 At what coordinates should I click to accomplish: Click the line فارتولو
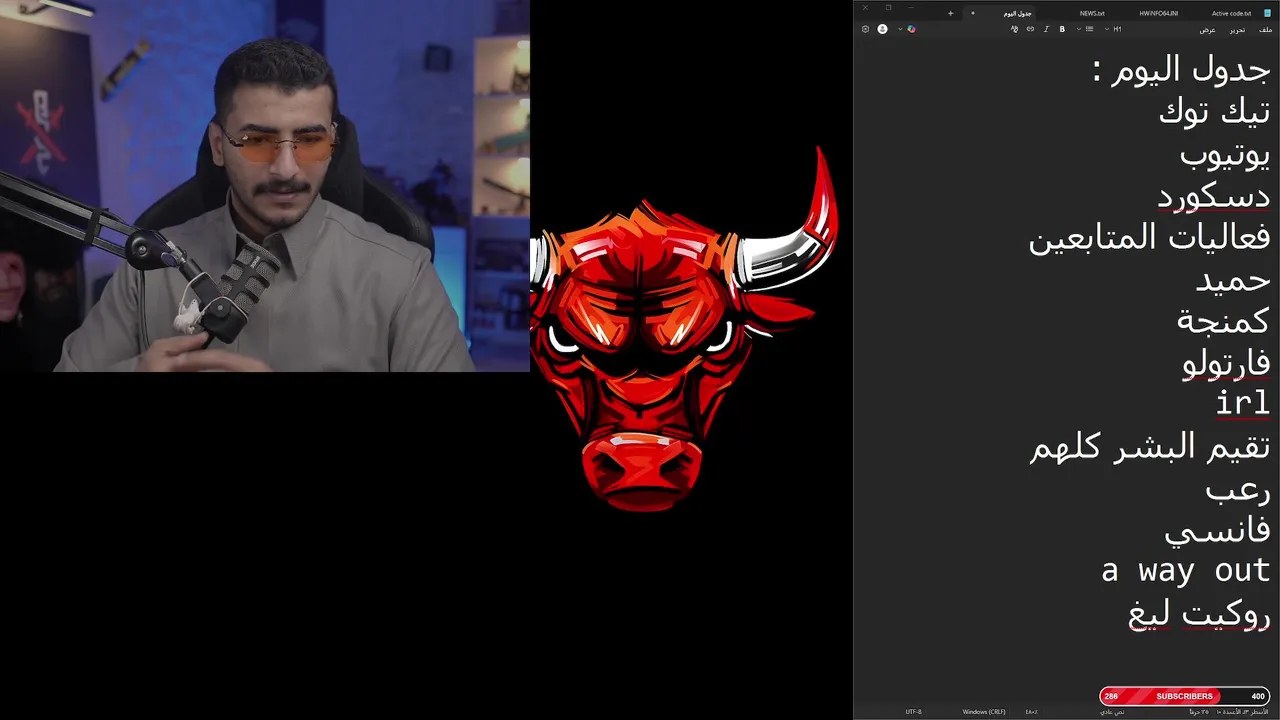coord(1226,362)
